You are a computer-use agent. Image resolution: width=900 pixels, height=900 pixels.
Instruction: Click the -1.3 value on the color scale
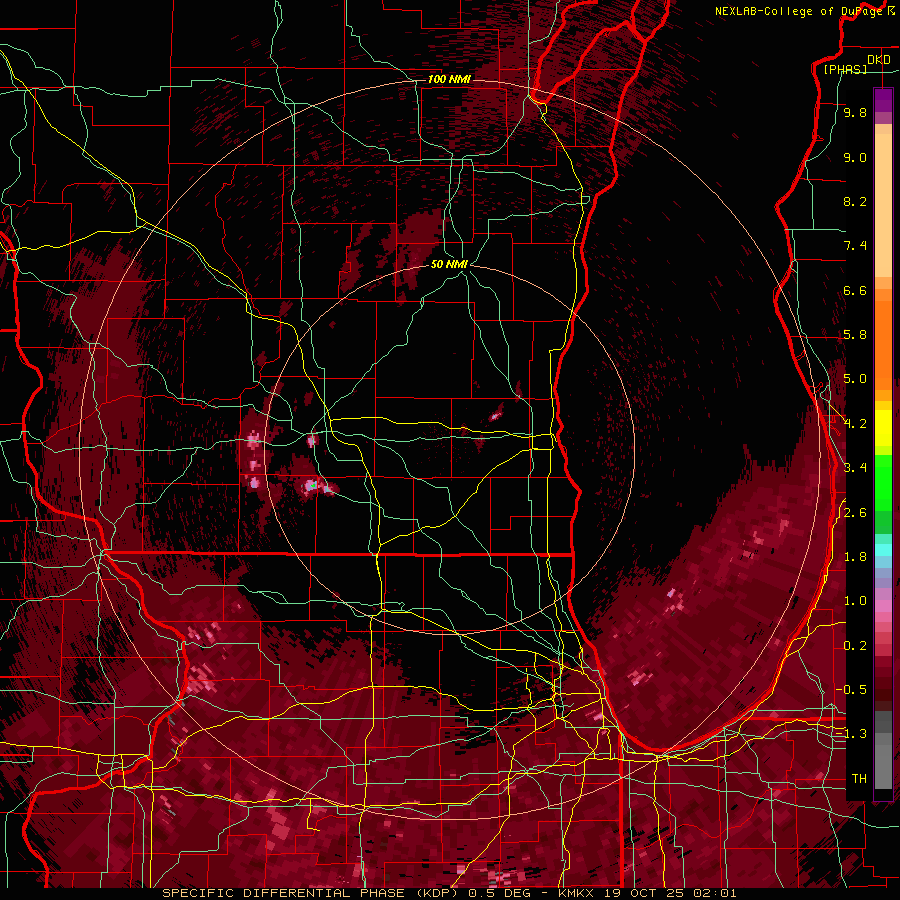(x=851, y=734)
